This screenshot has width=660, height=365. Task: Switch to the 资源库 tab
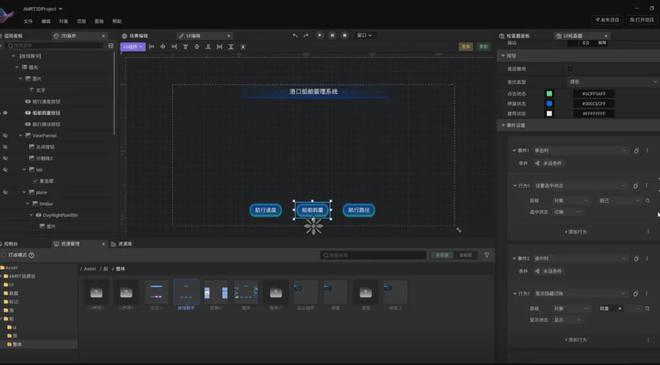(x=121, y=244)
